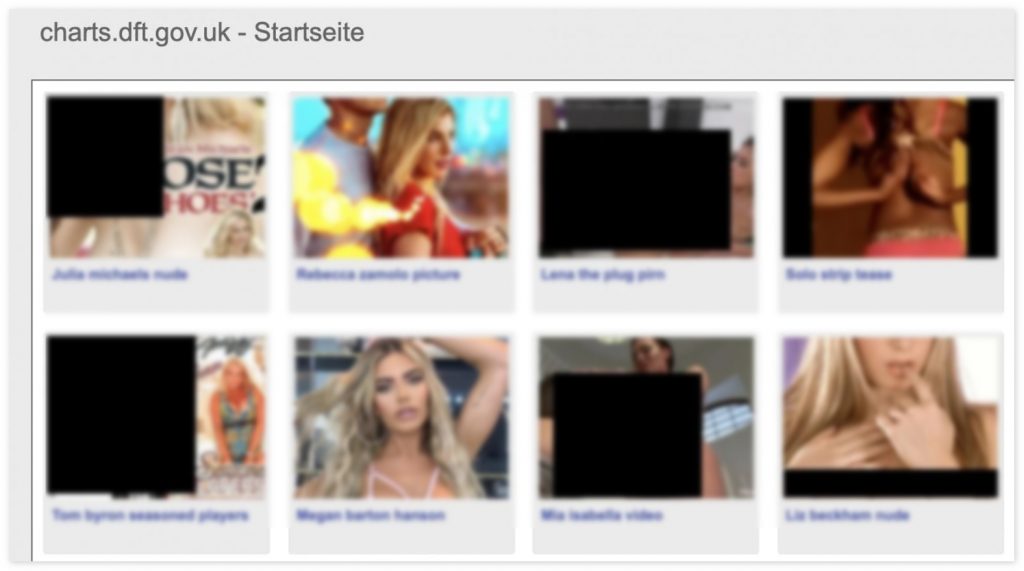Open the 'Solo strip tease' thumbnail
The image size is (1024, 571).
(x=889, y=177)
